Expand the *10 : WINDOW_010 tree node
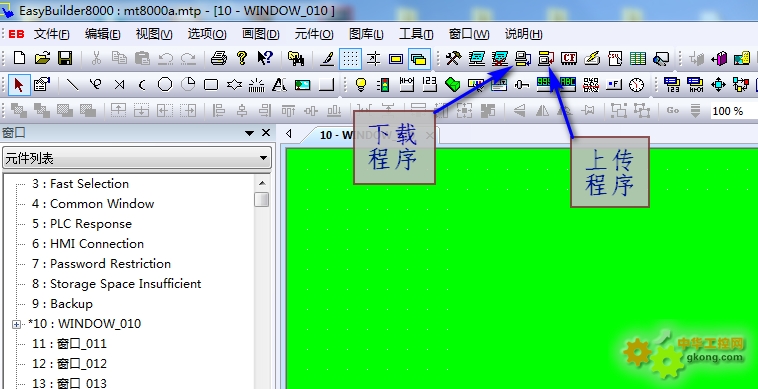The height and width of the screenshot is (389, 758). point(16,324)
